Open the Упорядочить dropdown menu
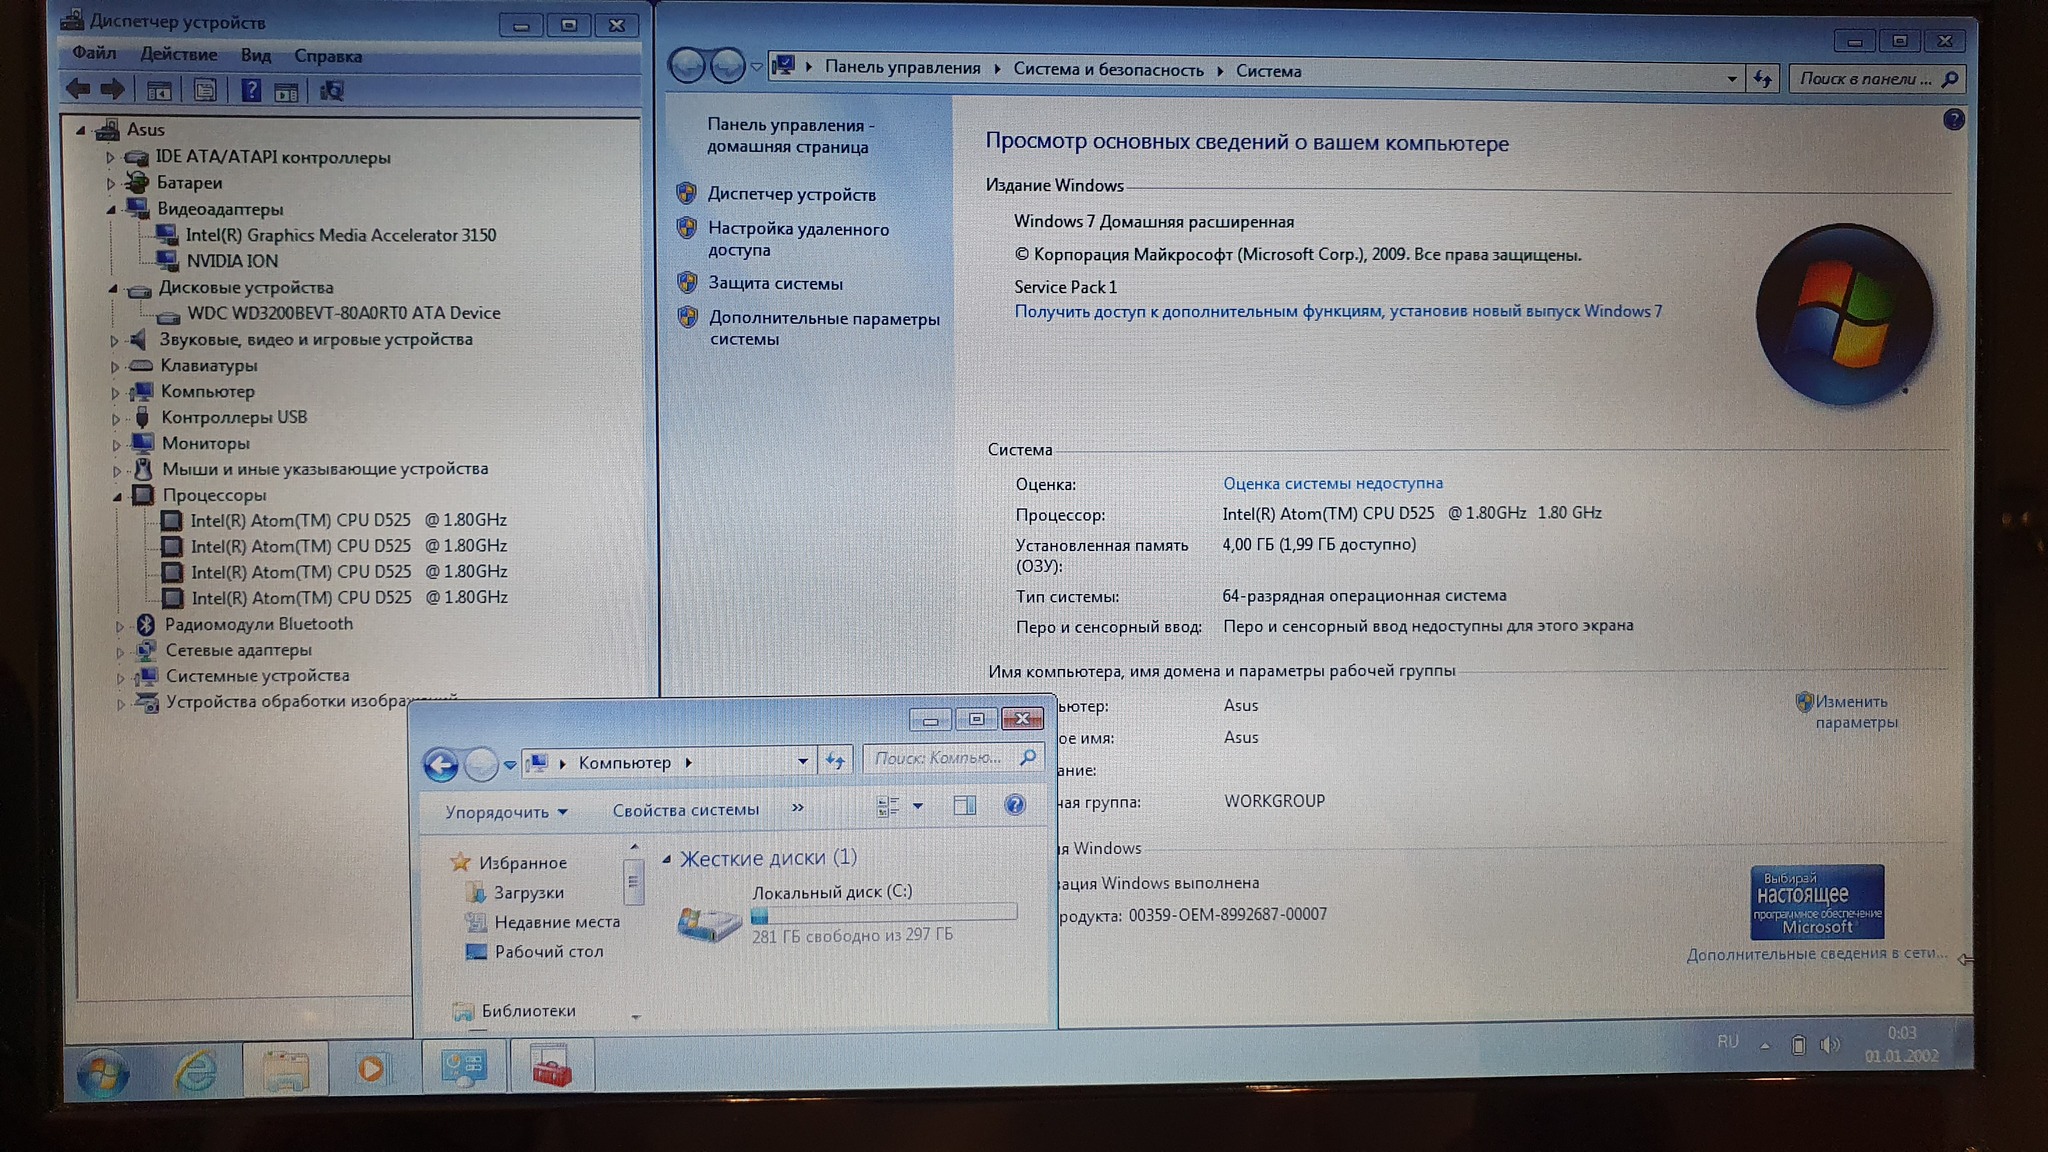The image size is (2048, 1152). pos(506,812)
